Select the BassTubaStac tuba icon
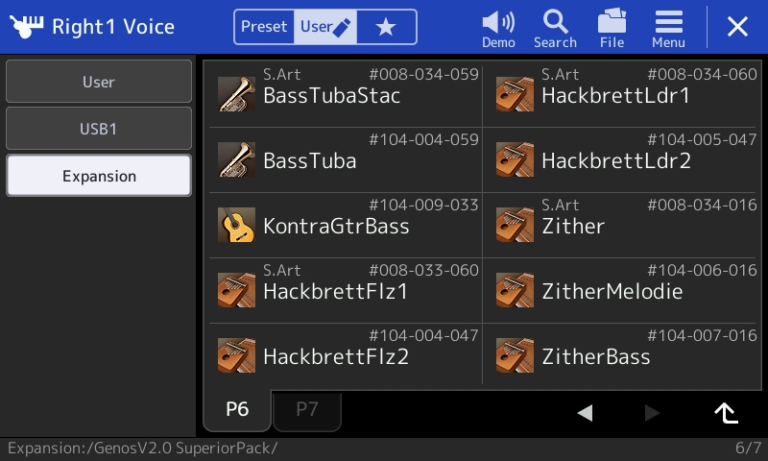 point(237,94)
